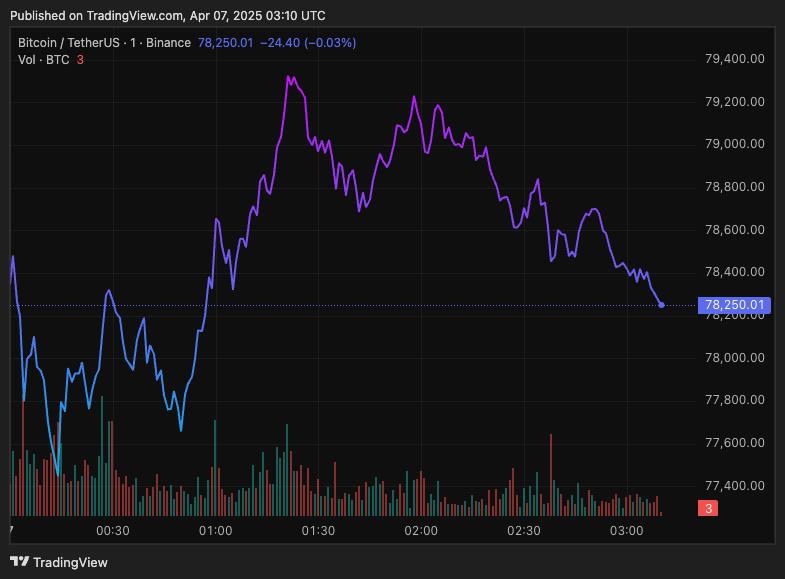Click the 77,400.00 price scale label

coord(735,486)
